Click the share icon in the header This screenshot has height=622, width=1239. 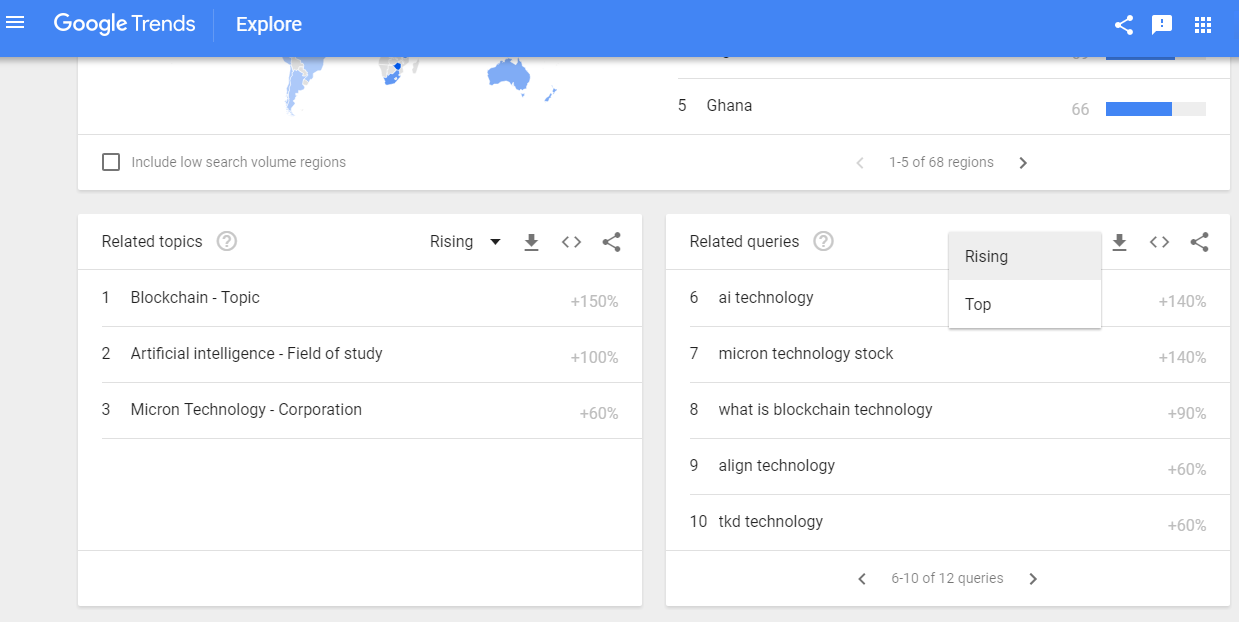(x=1124, y=25)
